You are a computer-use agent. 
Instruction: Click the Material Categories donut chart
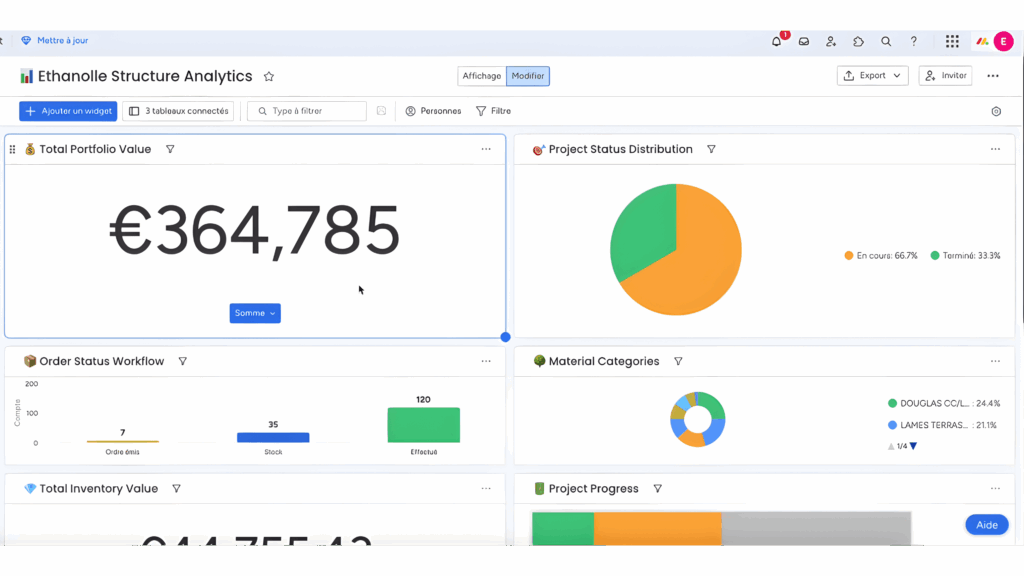coord(697,419)
